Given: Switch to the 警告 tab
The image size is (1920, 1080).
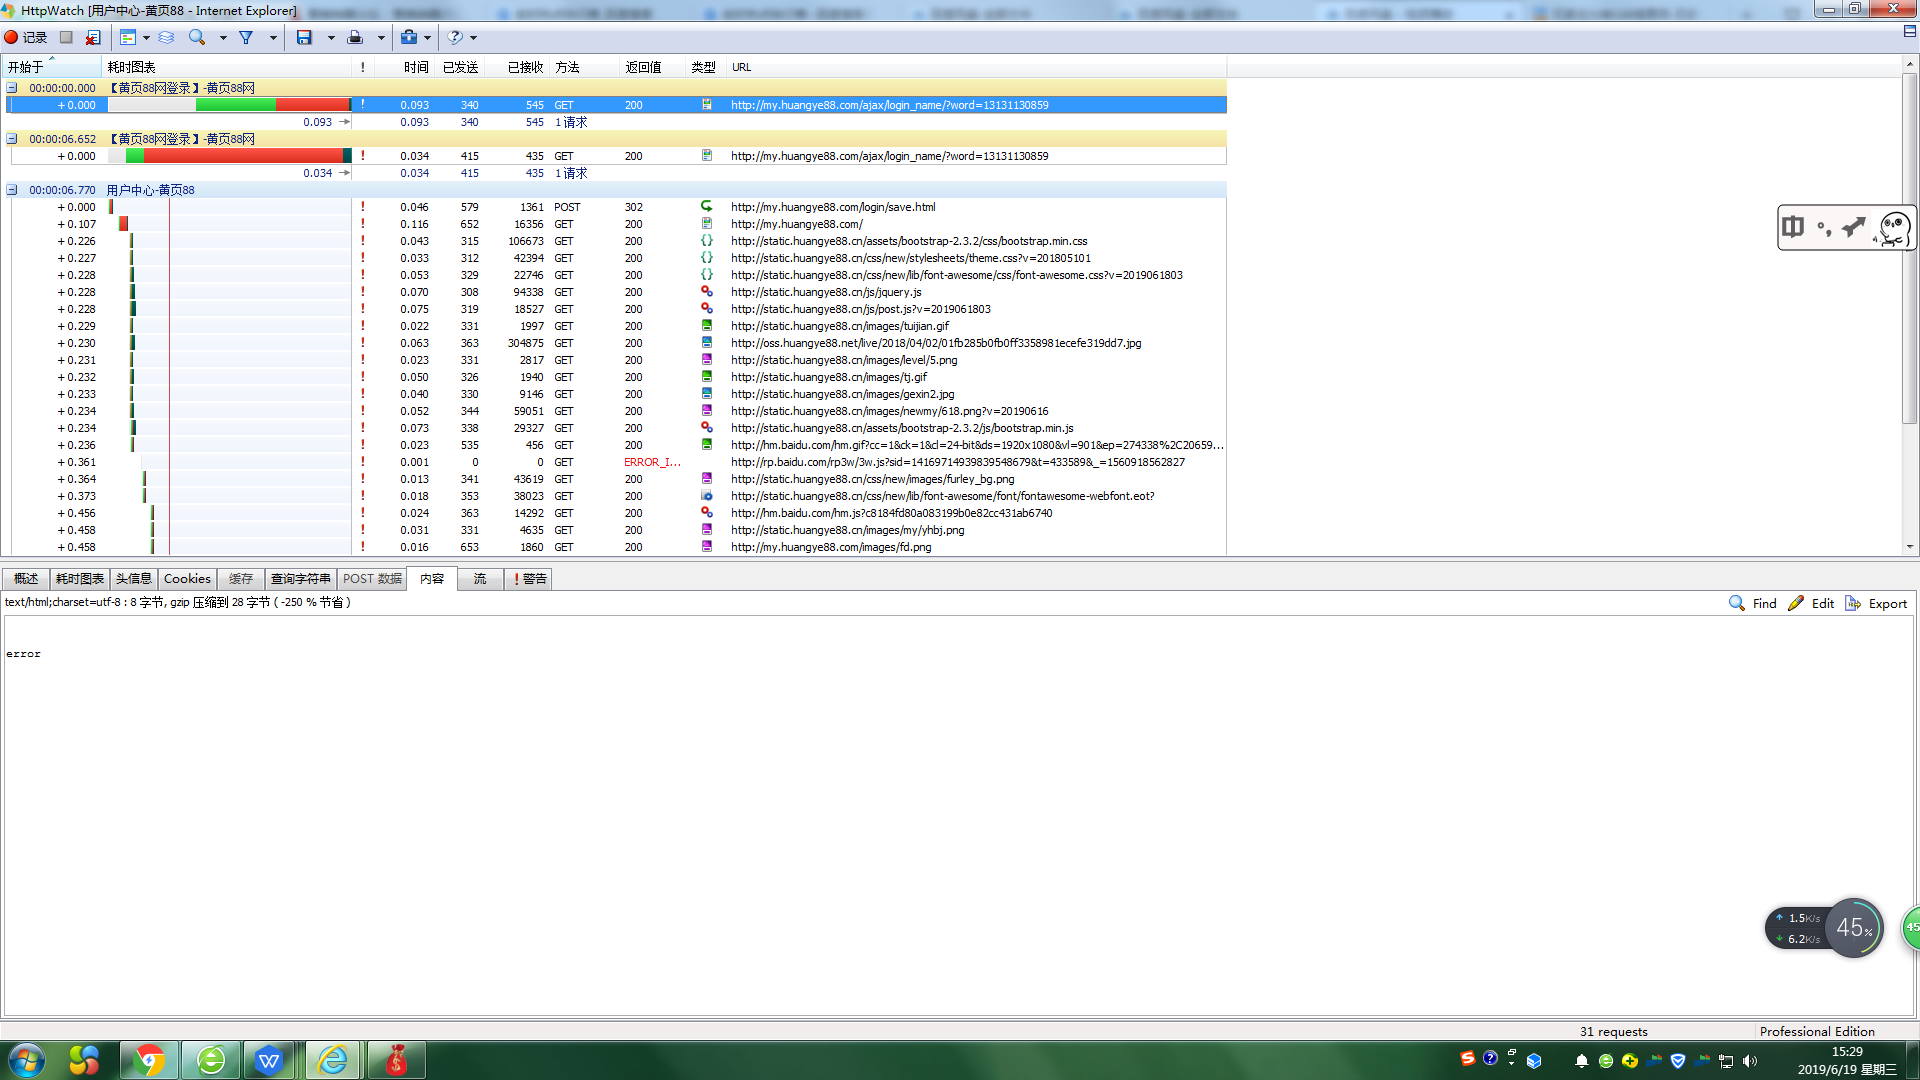Looking at the screenshot, I should [x=530, y=579].
